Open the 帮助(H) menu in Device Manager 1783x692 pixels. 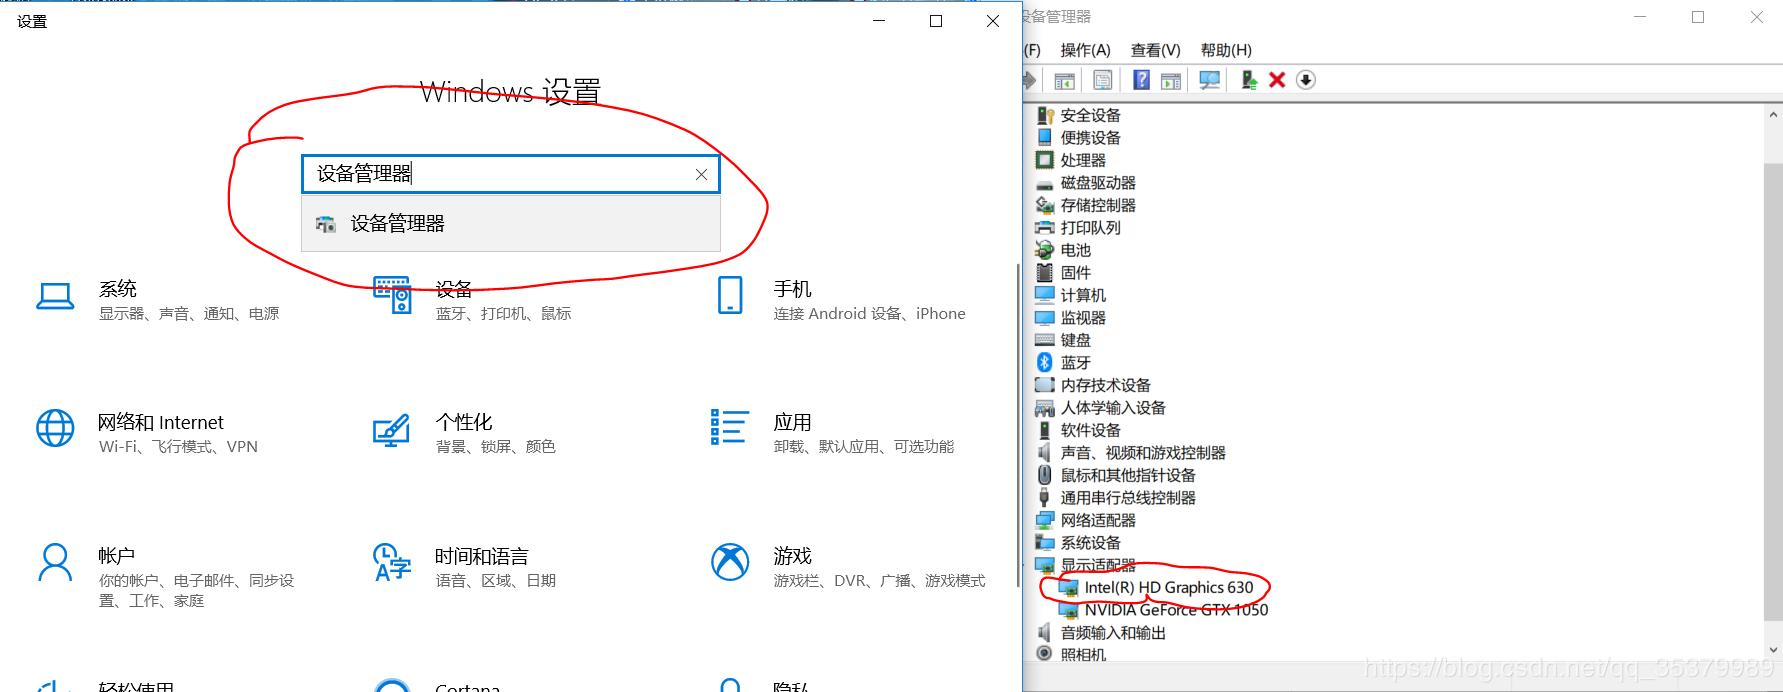1226,50
